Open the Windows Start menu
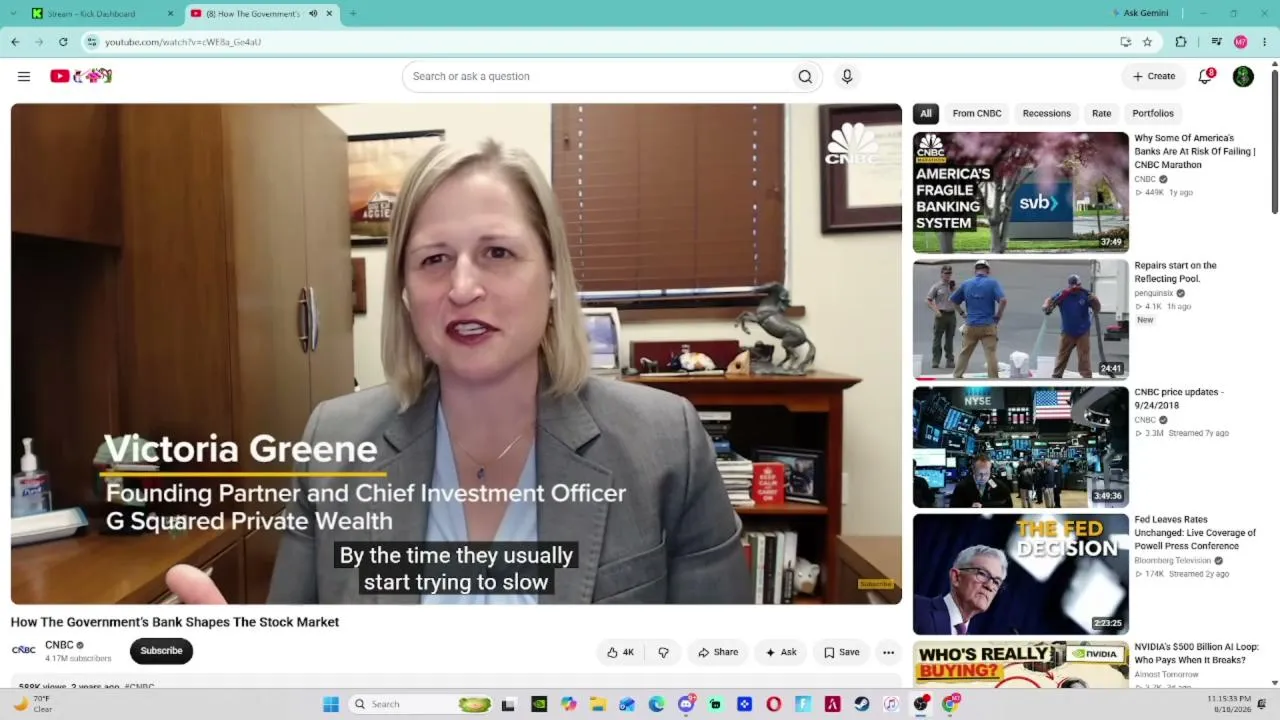This screenshot has width=1280, height=720. [331, 704]
